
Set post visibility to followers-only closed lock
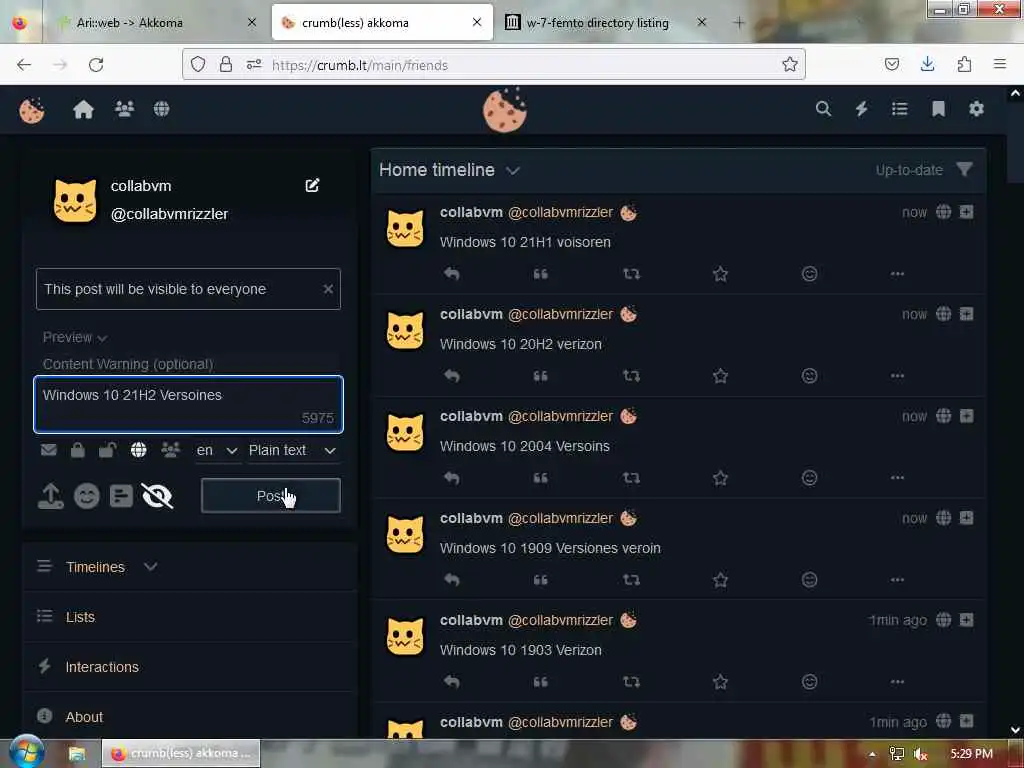pyautogui.click(x=78, y=450)
